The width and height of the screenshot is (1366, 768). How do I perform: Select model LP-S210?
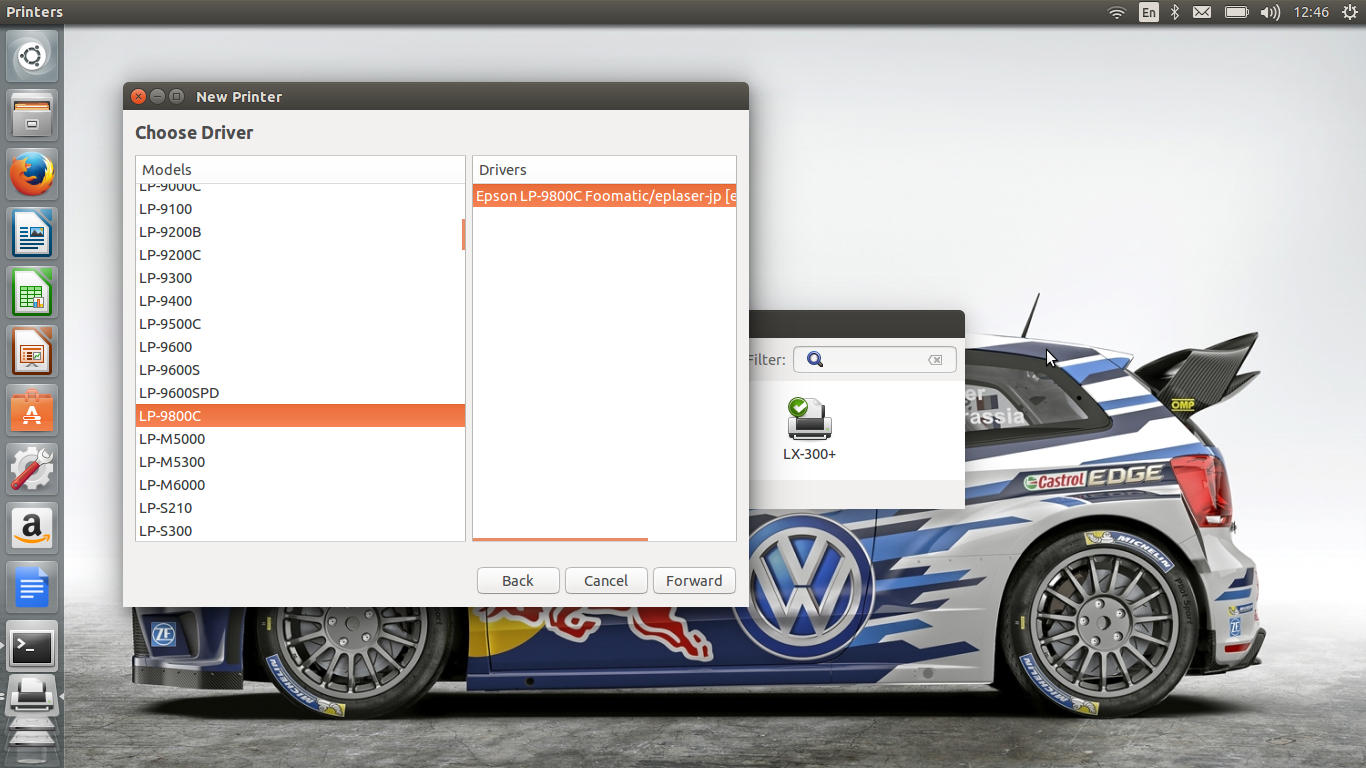pos(300,508)
